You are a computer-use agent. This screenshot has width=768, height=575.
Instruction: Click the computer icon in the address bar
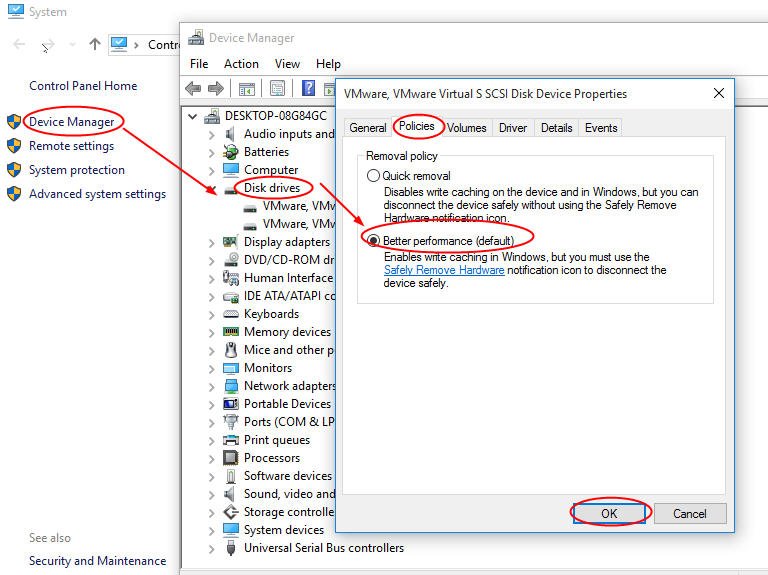click(119, 45)
